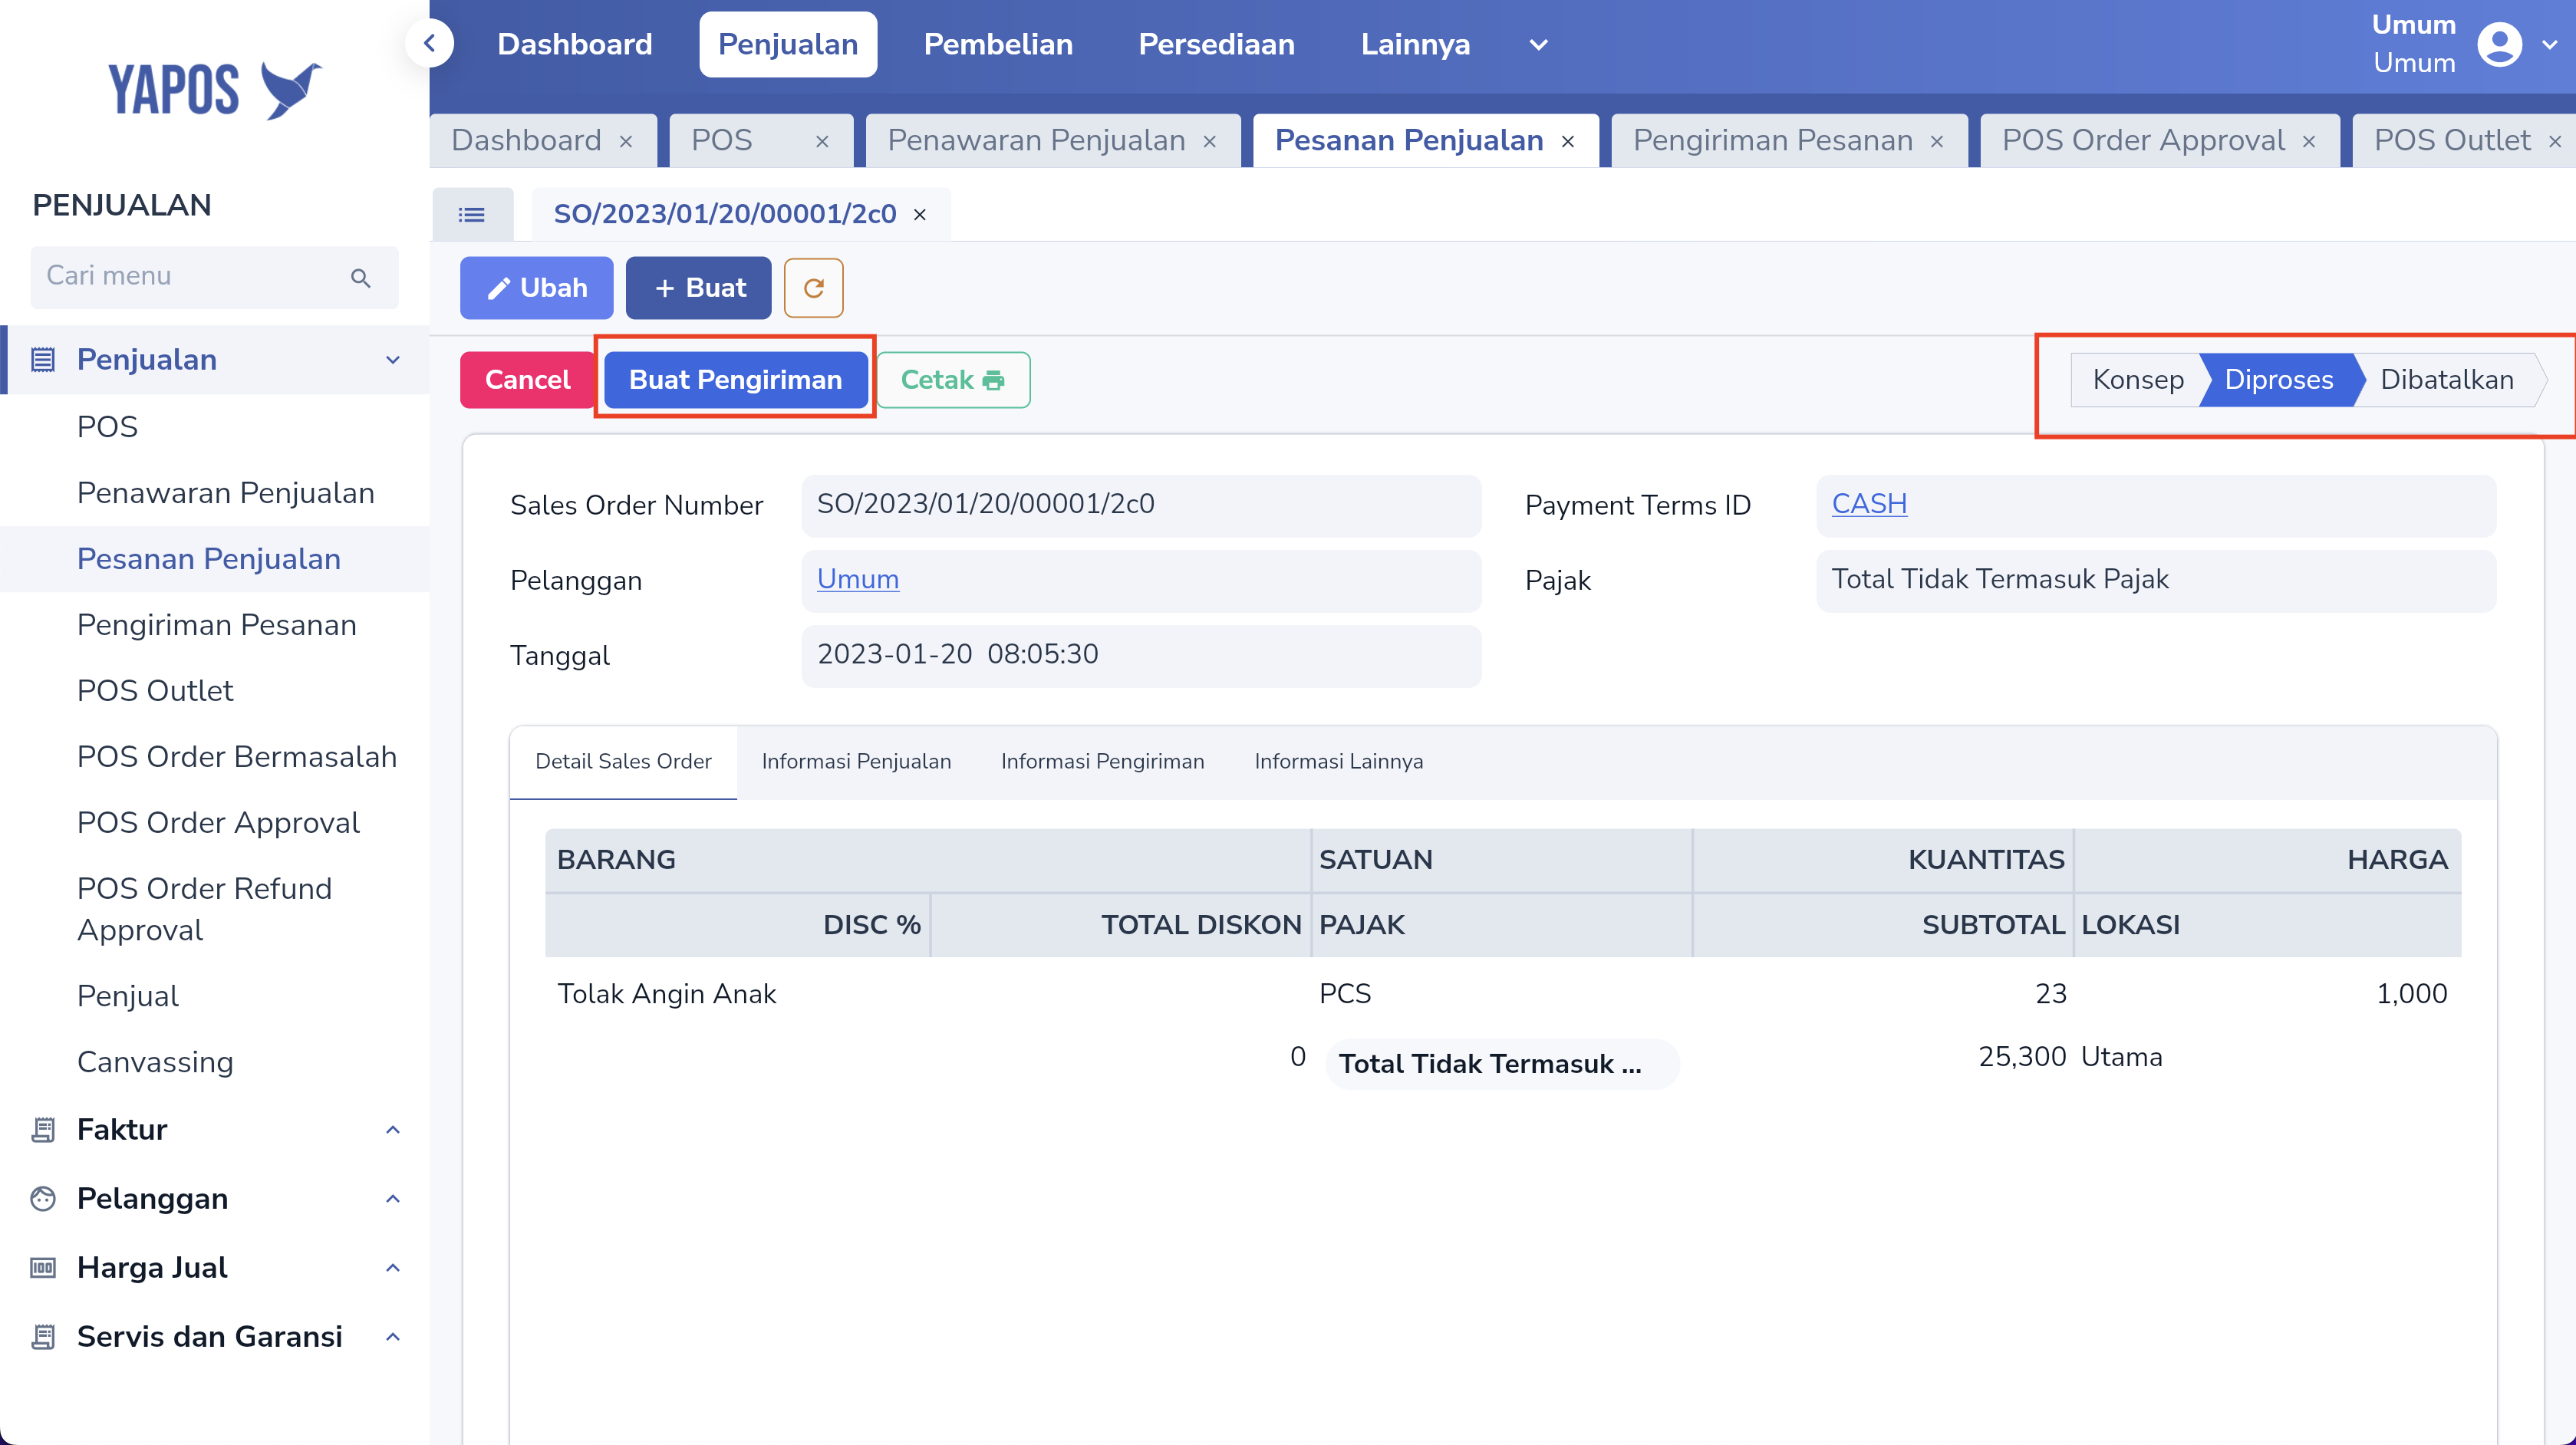Expand the Pelanggan section chevron
The height and width of the screenshot is (1445, 2576).
pyautogui.click(x=393, y=1198)
